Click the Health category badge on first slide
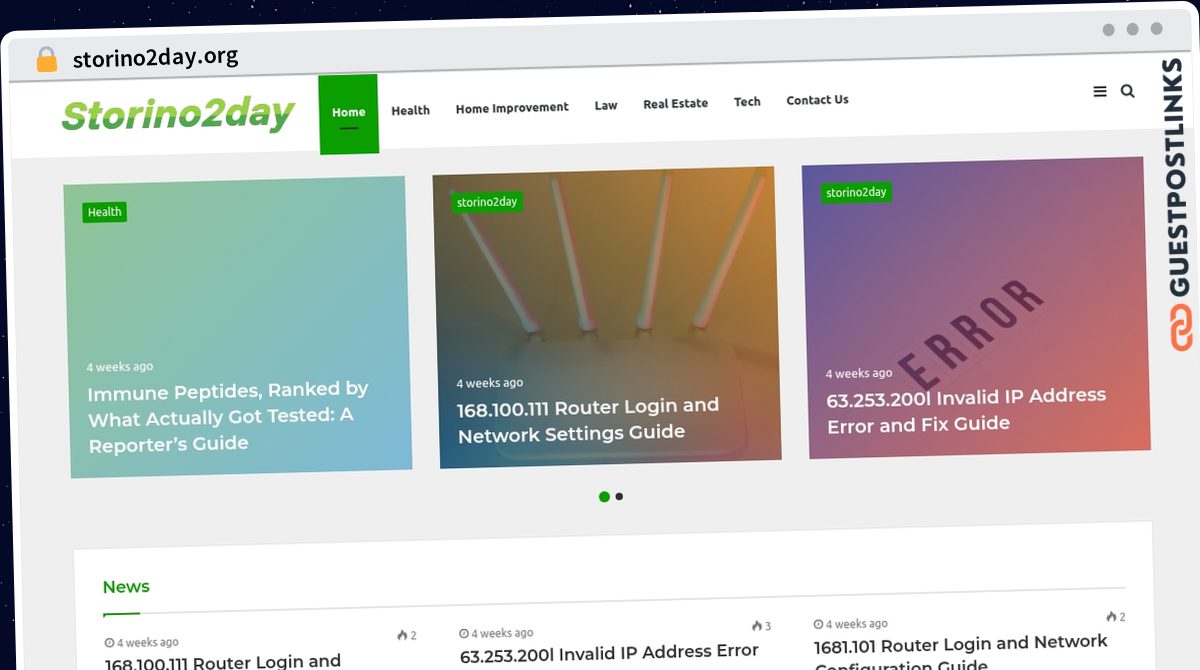 tap(104, 212)
